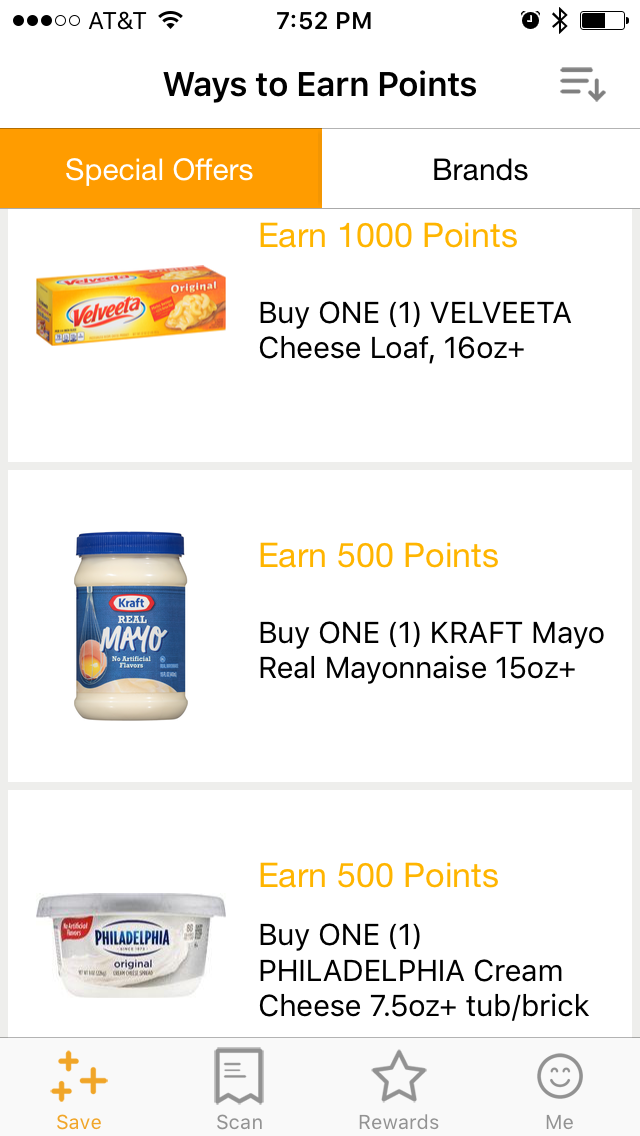Open the Velveeta Cheese Loaf offer description
The height and width of the screenshot is (1136, 640).
[x=415, y=331]
